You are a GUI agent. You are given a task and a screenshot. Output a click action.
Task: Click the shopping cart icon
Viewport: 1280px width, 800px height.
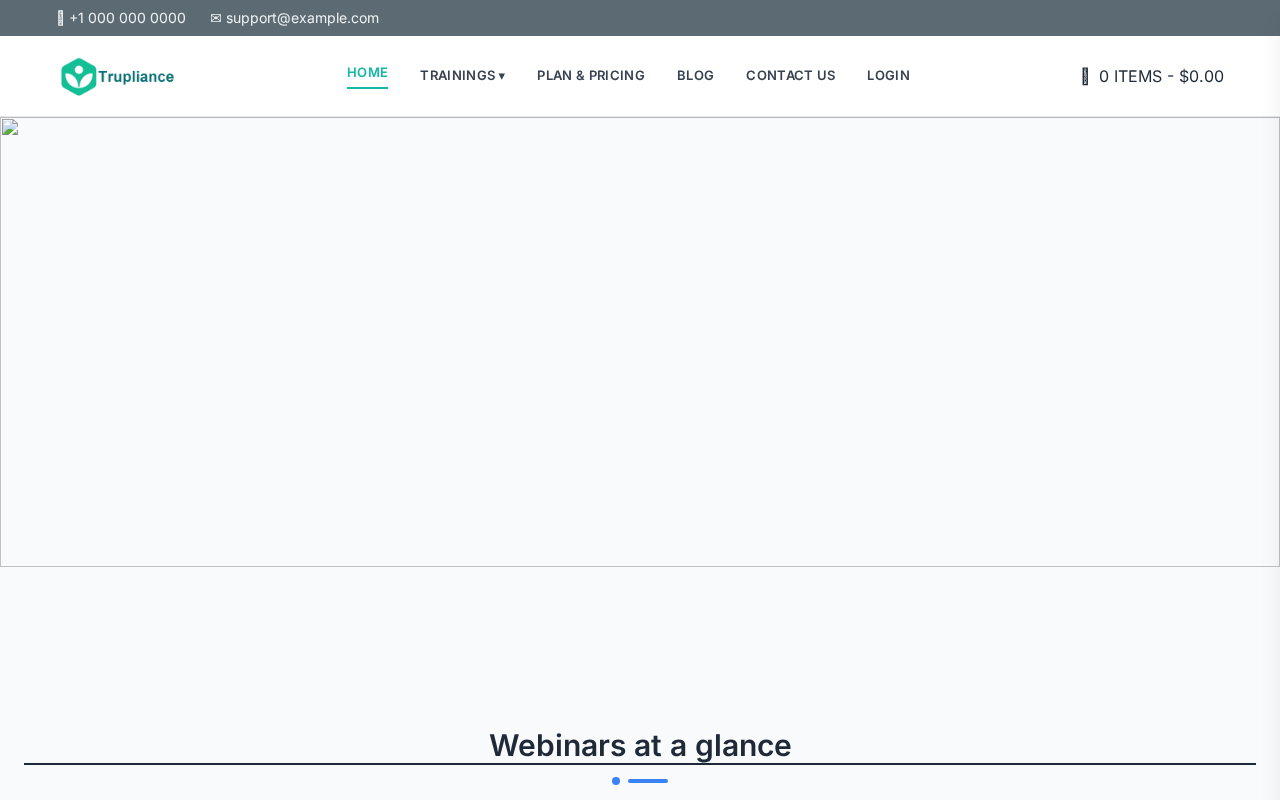(1085, 76)
